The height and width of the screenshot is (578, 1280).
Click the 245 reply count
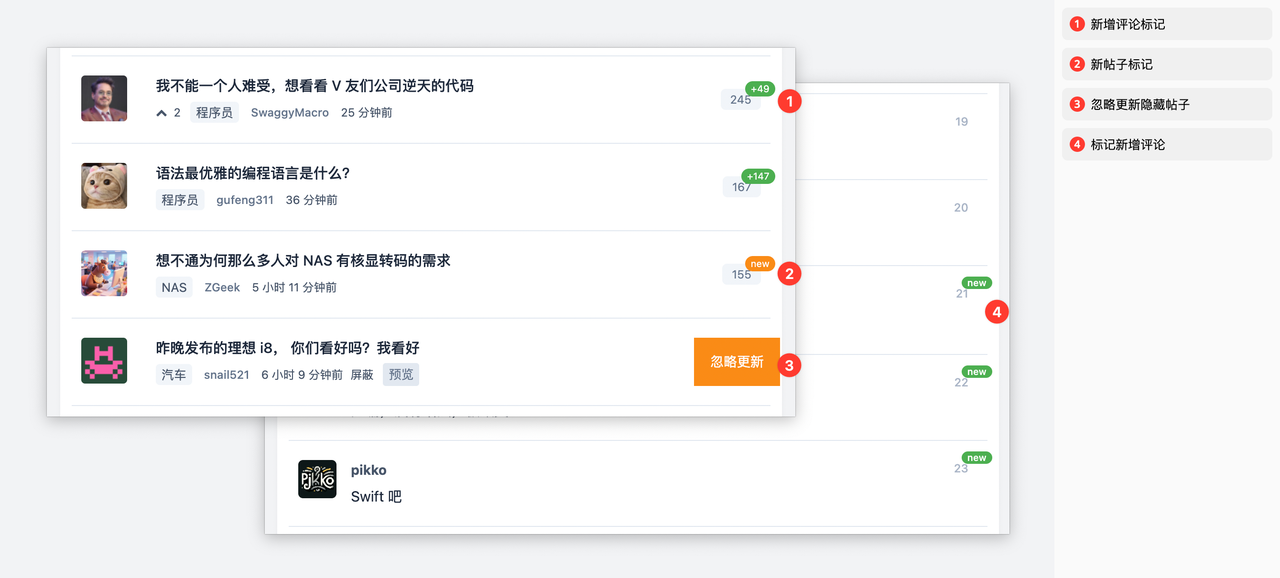click(741, 100)
